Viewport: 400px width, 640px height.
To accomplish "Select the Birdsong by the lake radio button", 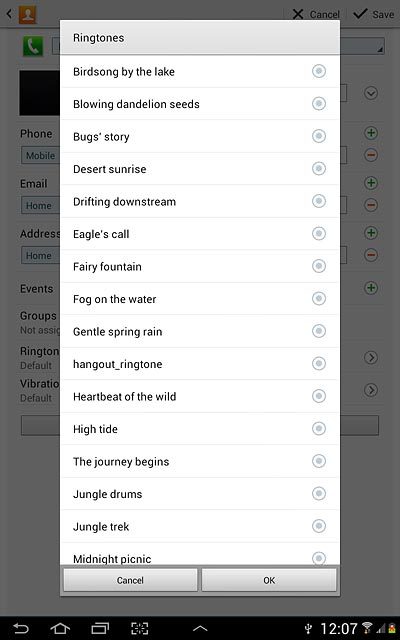I will coord(319,71).
